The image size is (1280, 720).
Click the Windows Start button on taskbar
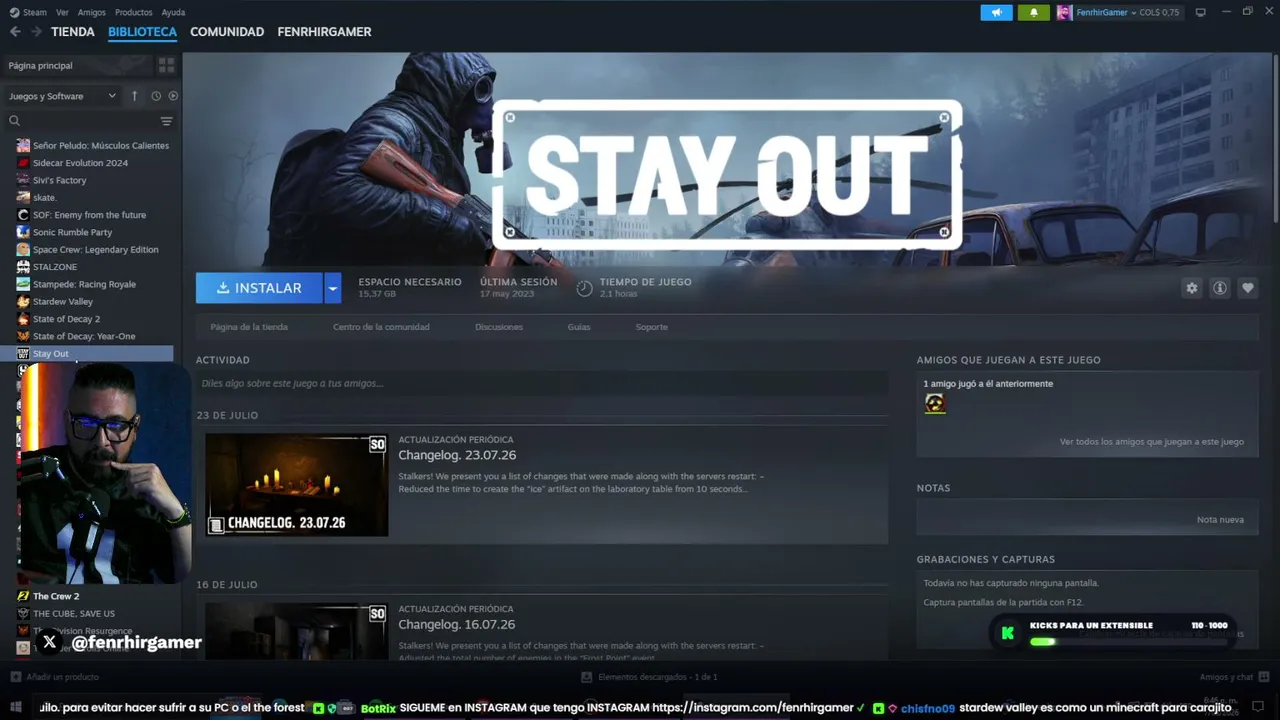15,707
